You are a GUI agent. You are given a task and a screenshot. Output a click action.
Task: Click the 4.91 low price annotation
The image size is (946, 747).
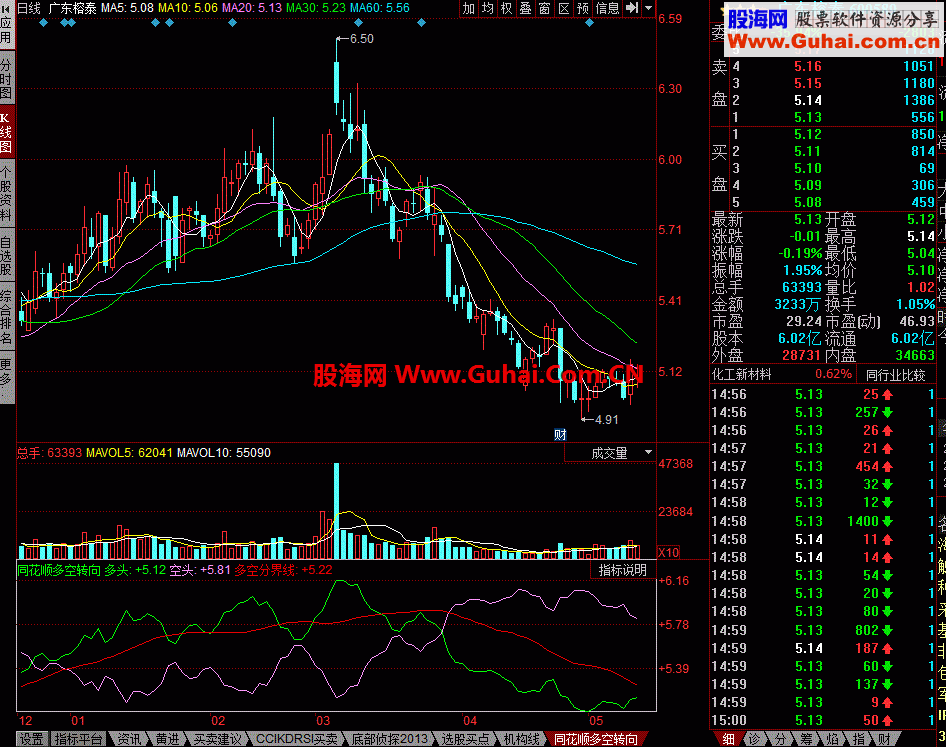click(606, 420)
